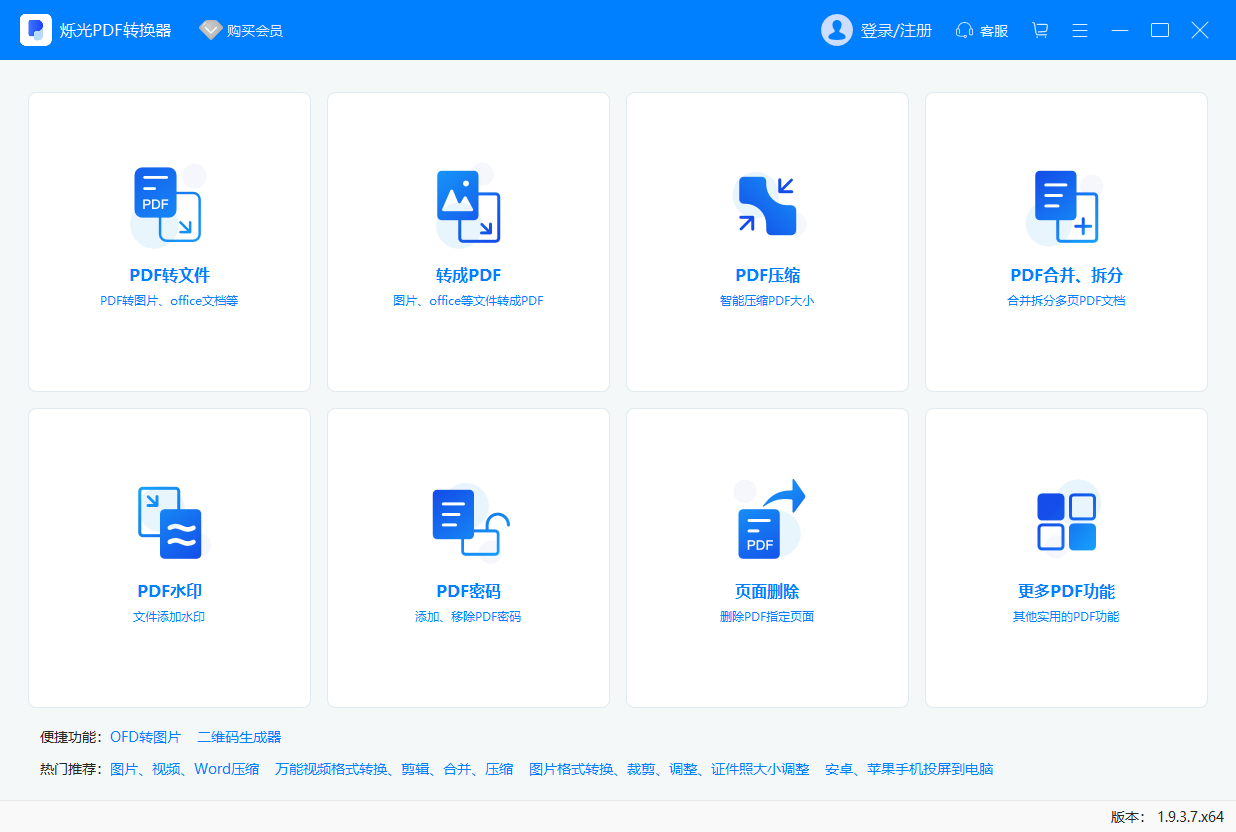Open the hamburger menu in titlebar
The image size is (1236, 832).
[x=1080, y=30]
